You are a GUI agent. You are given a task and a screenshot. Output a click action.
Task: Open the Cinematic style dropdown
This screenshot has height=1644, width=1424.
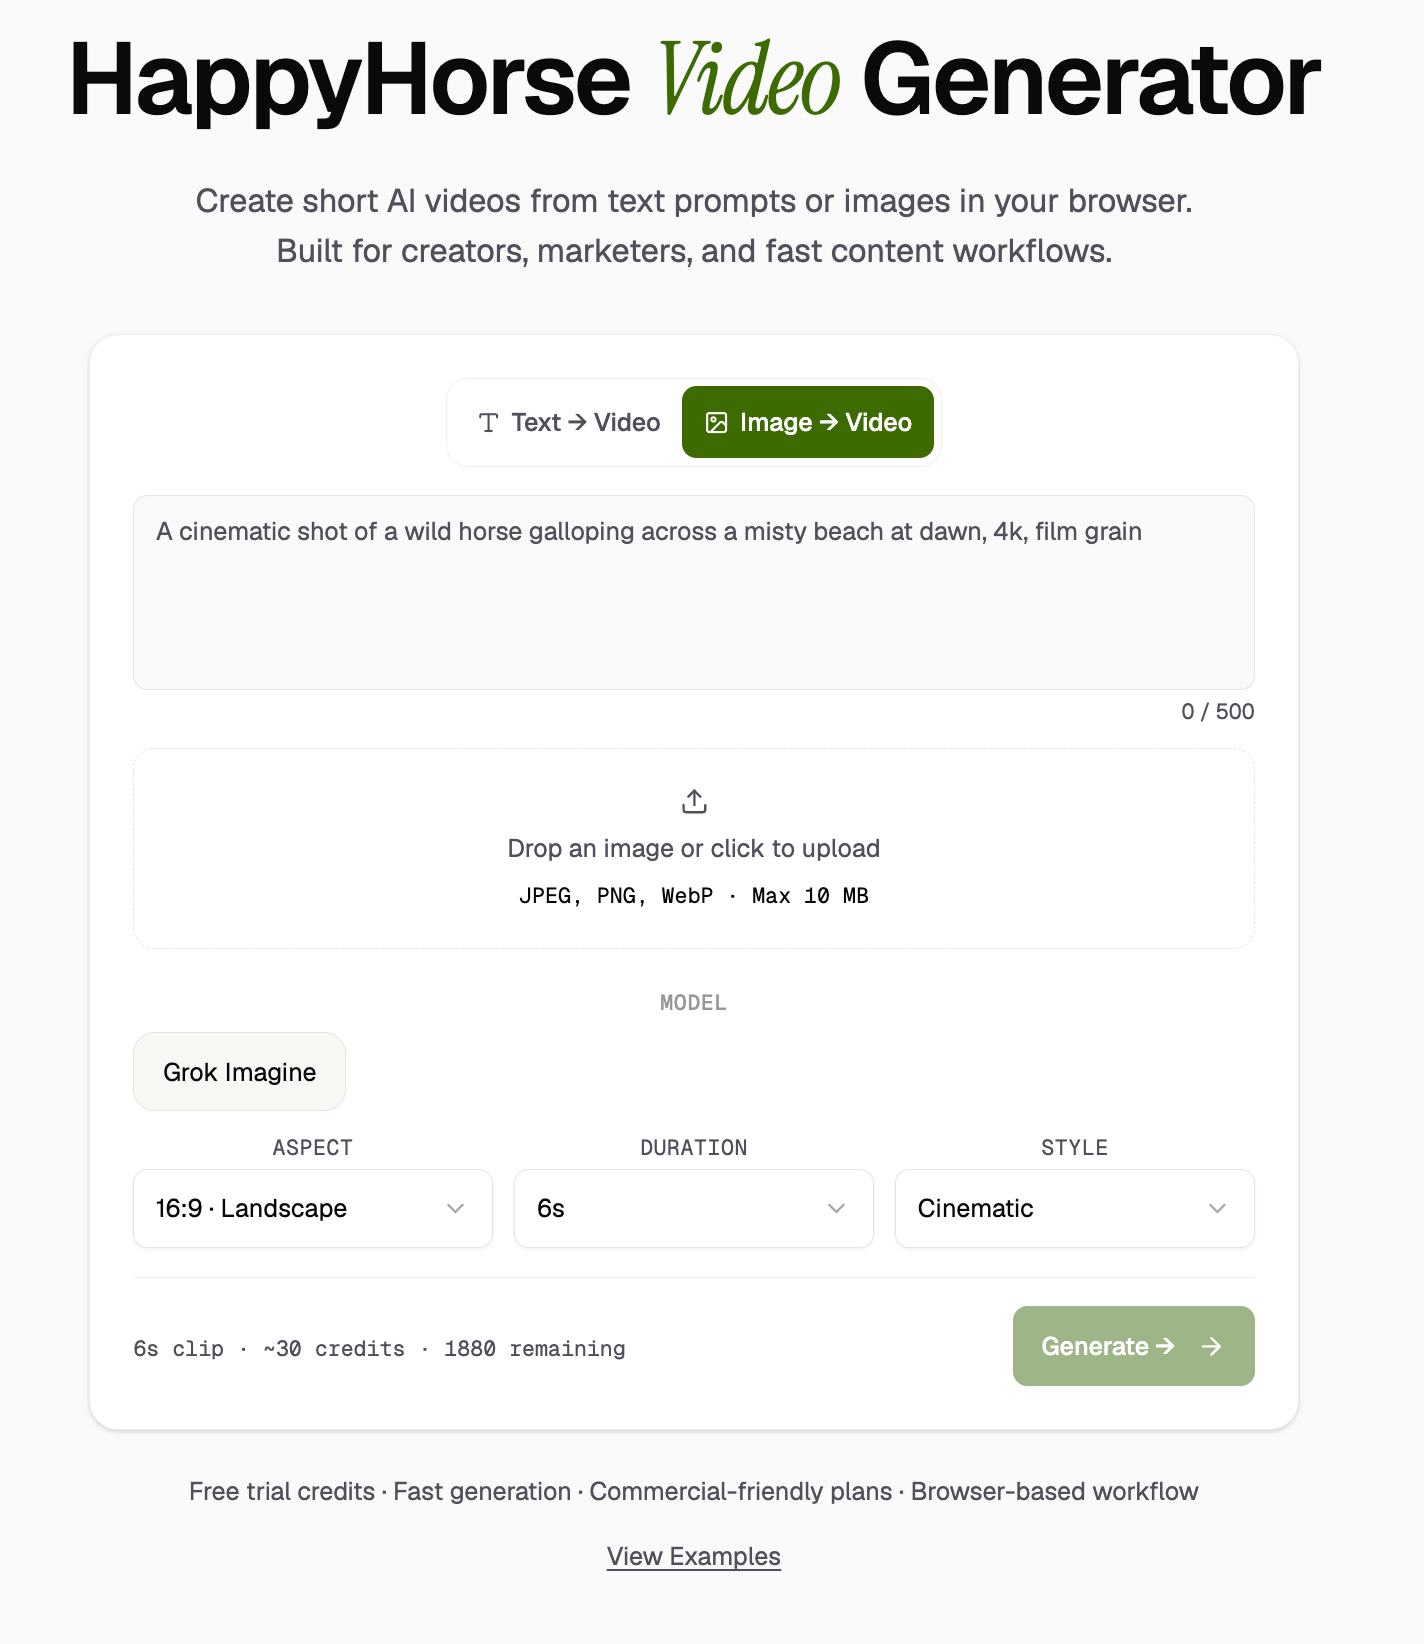pos(1074,1208)
